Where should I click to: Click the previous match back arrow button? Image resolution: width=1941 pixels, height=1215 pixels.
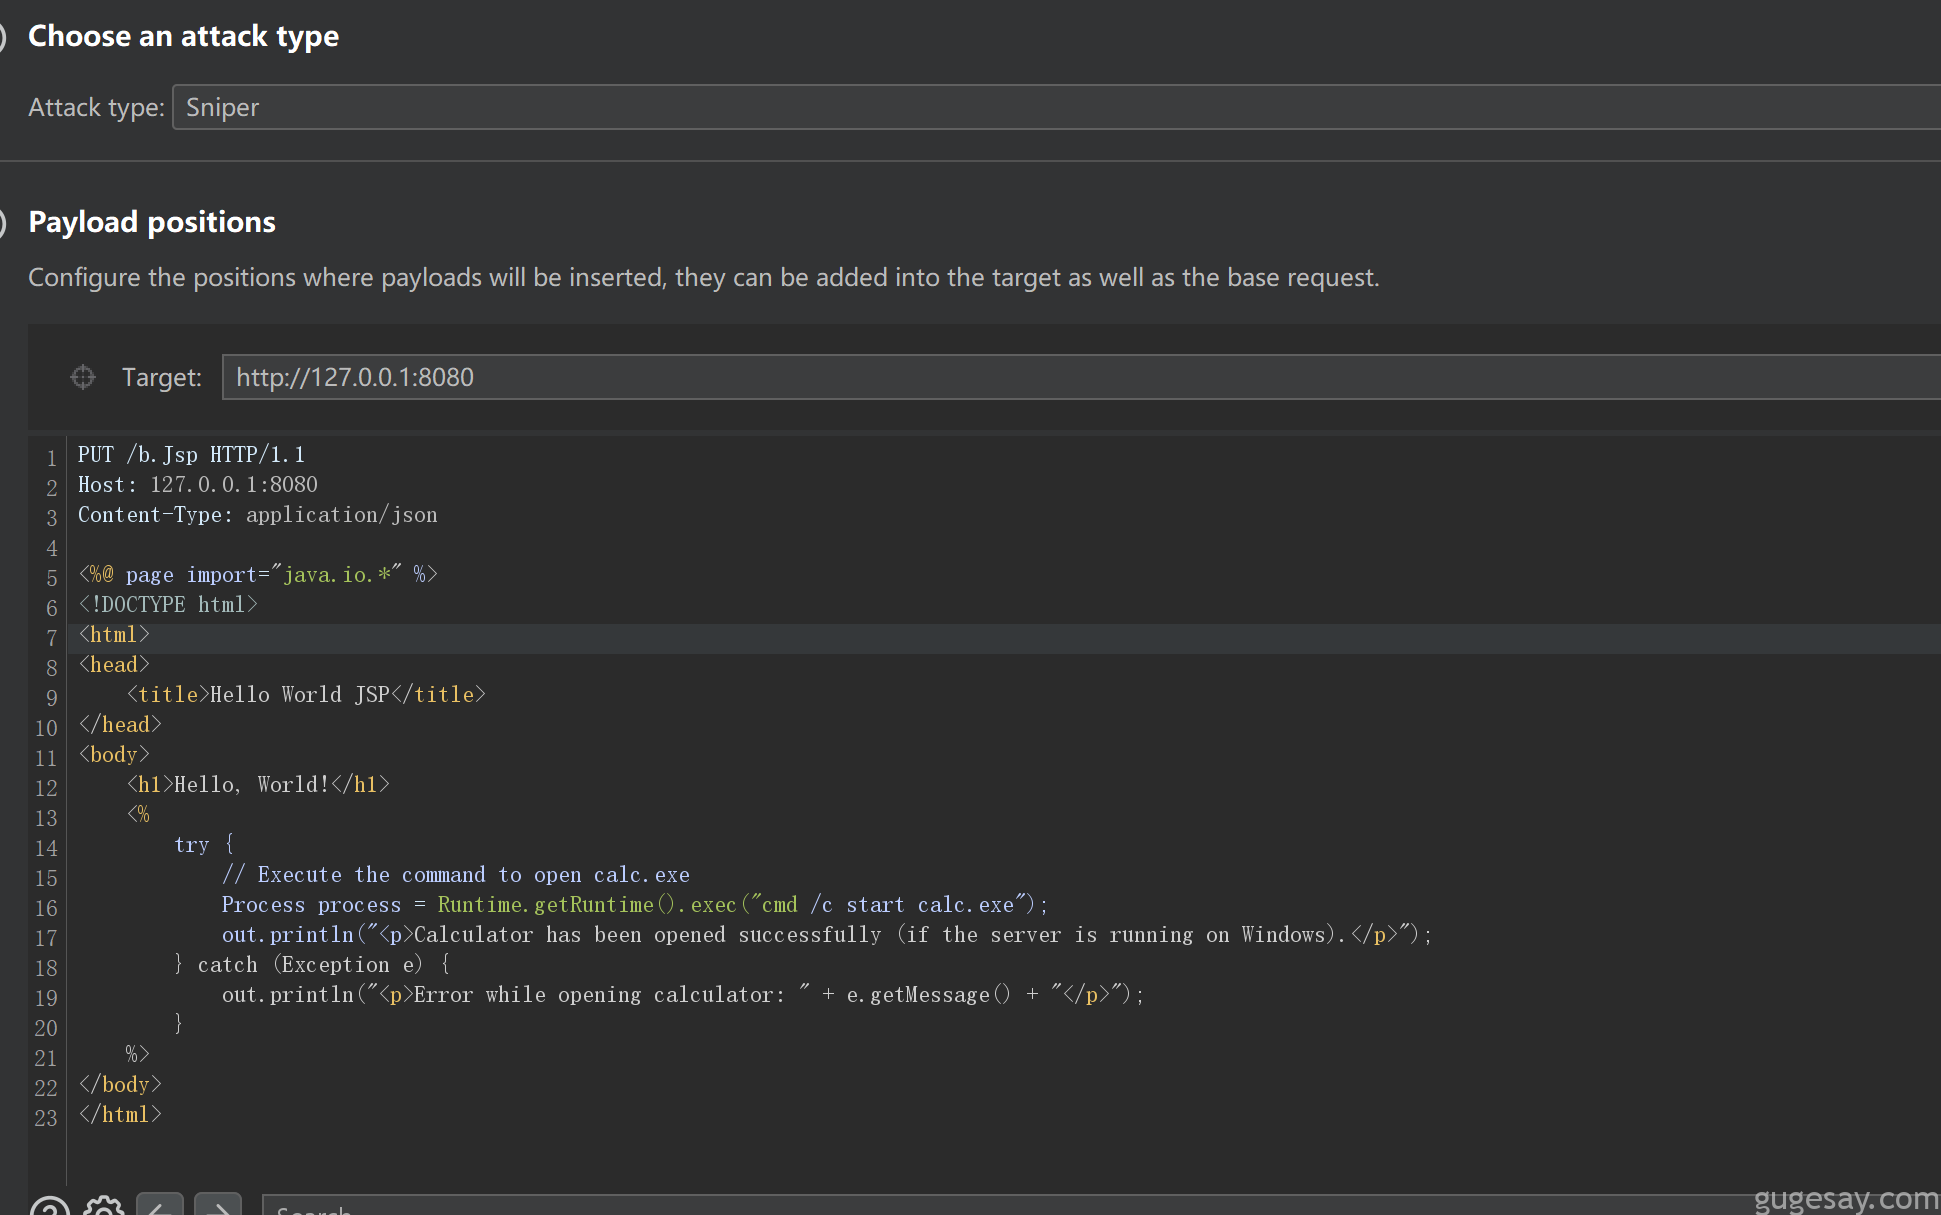pyautogui.click(x=160, y=1206)
